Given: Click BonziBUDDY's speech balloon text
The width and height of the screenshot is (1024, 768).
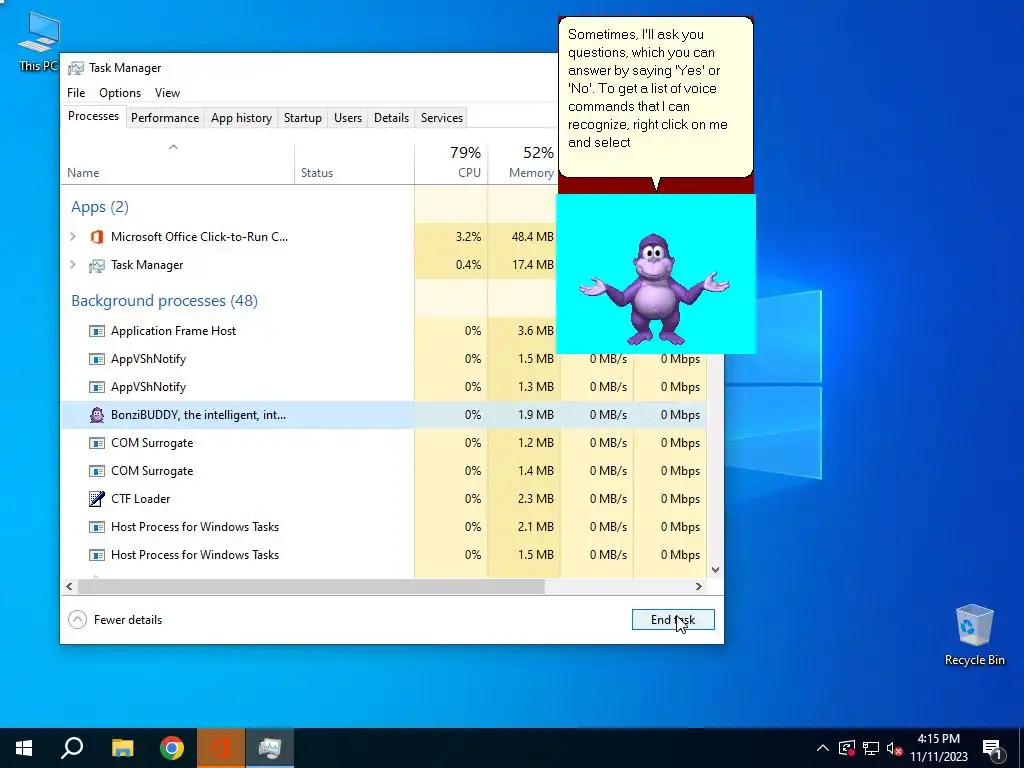Looking at the screenshot, I should 648,88.
